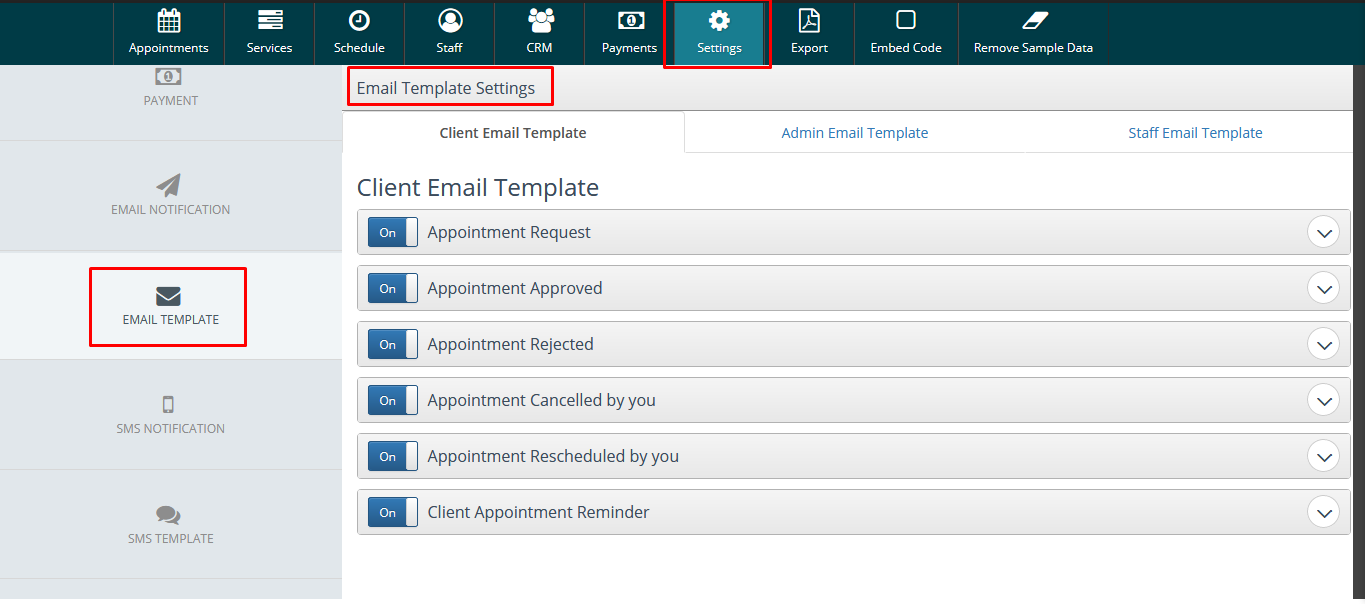Expand Appointment Rescheduled by you chevron

coord(1324,457)
